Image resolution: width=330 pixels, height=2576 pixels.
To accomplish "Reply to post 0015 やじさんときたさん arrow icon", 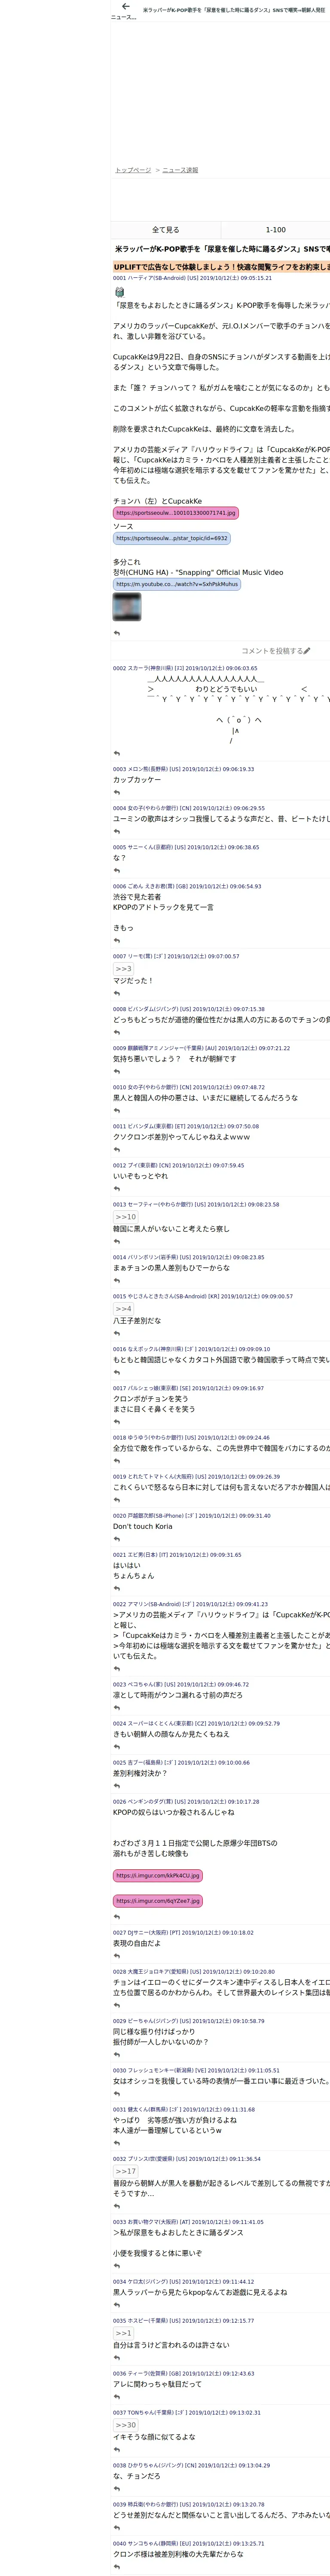I will coord(117,1334).
